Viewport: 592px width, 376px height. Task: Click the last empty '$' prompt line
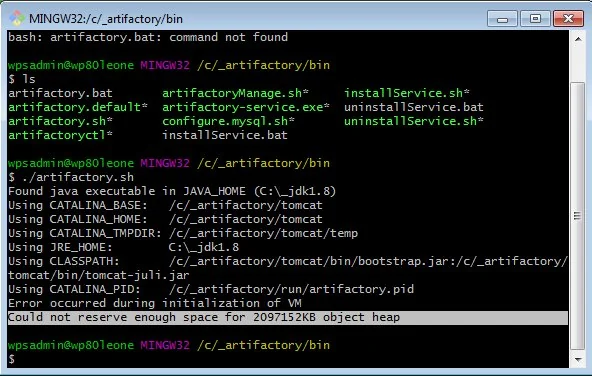point(12,359)
